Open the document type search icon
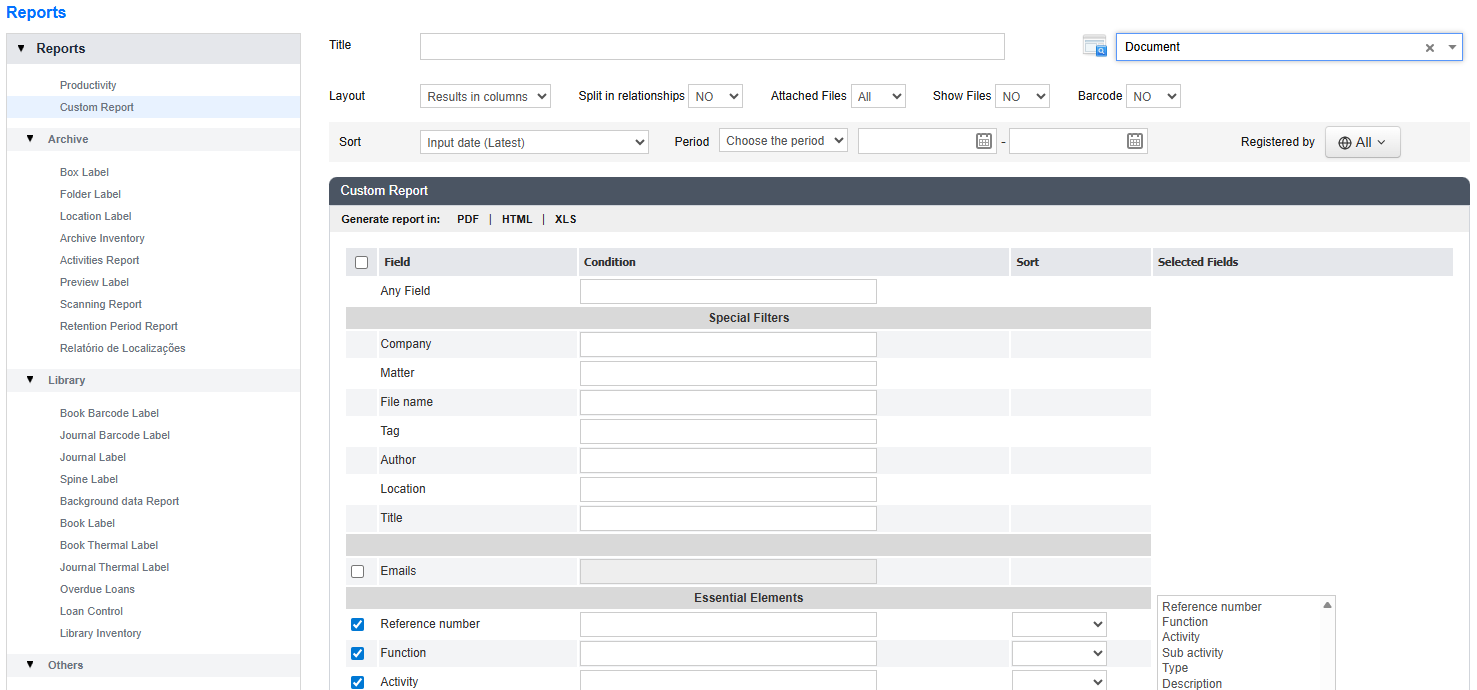Screen dimensions: 1477x690 1095,46
